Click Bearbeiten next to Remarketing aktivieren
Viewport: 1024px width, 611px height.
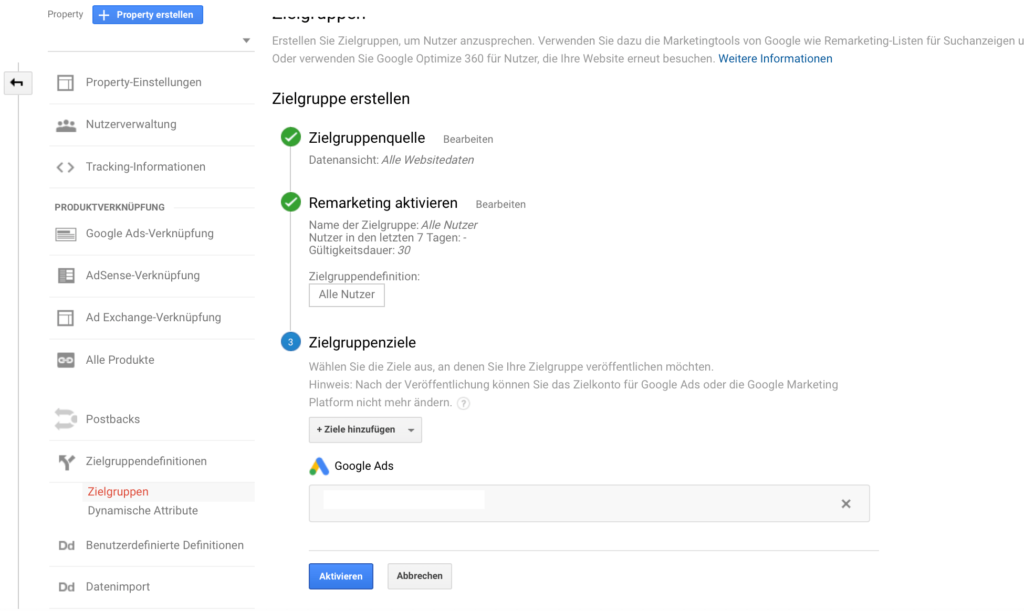click(500, 204)
